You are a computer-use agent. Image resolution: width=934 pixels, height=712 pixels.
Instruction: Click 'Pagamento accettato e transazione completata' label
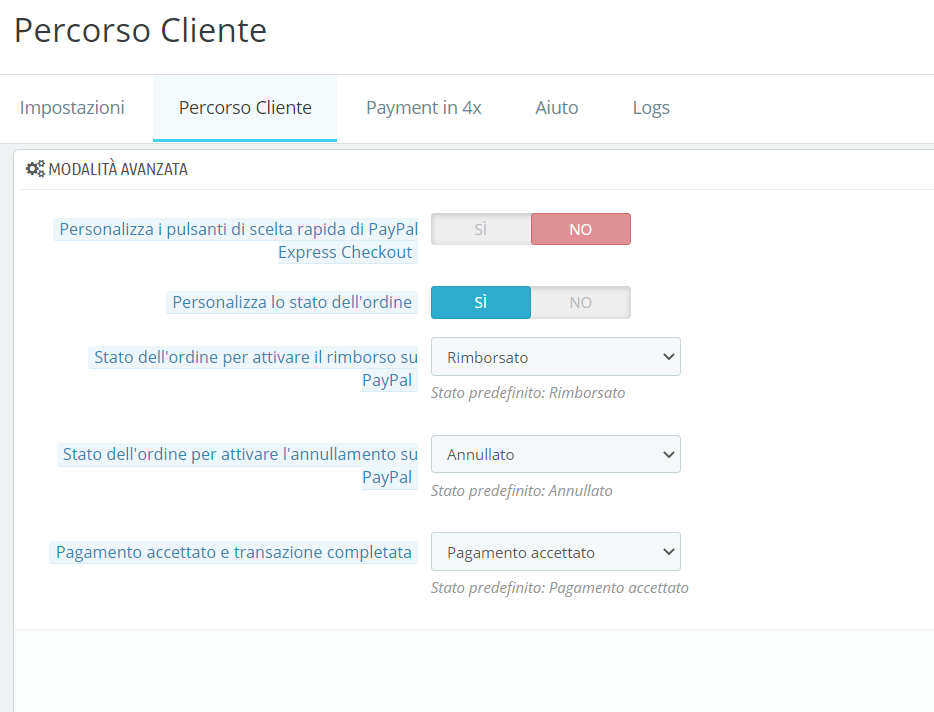click(234, 552)
